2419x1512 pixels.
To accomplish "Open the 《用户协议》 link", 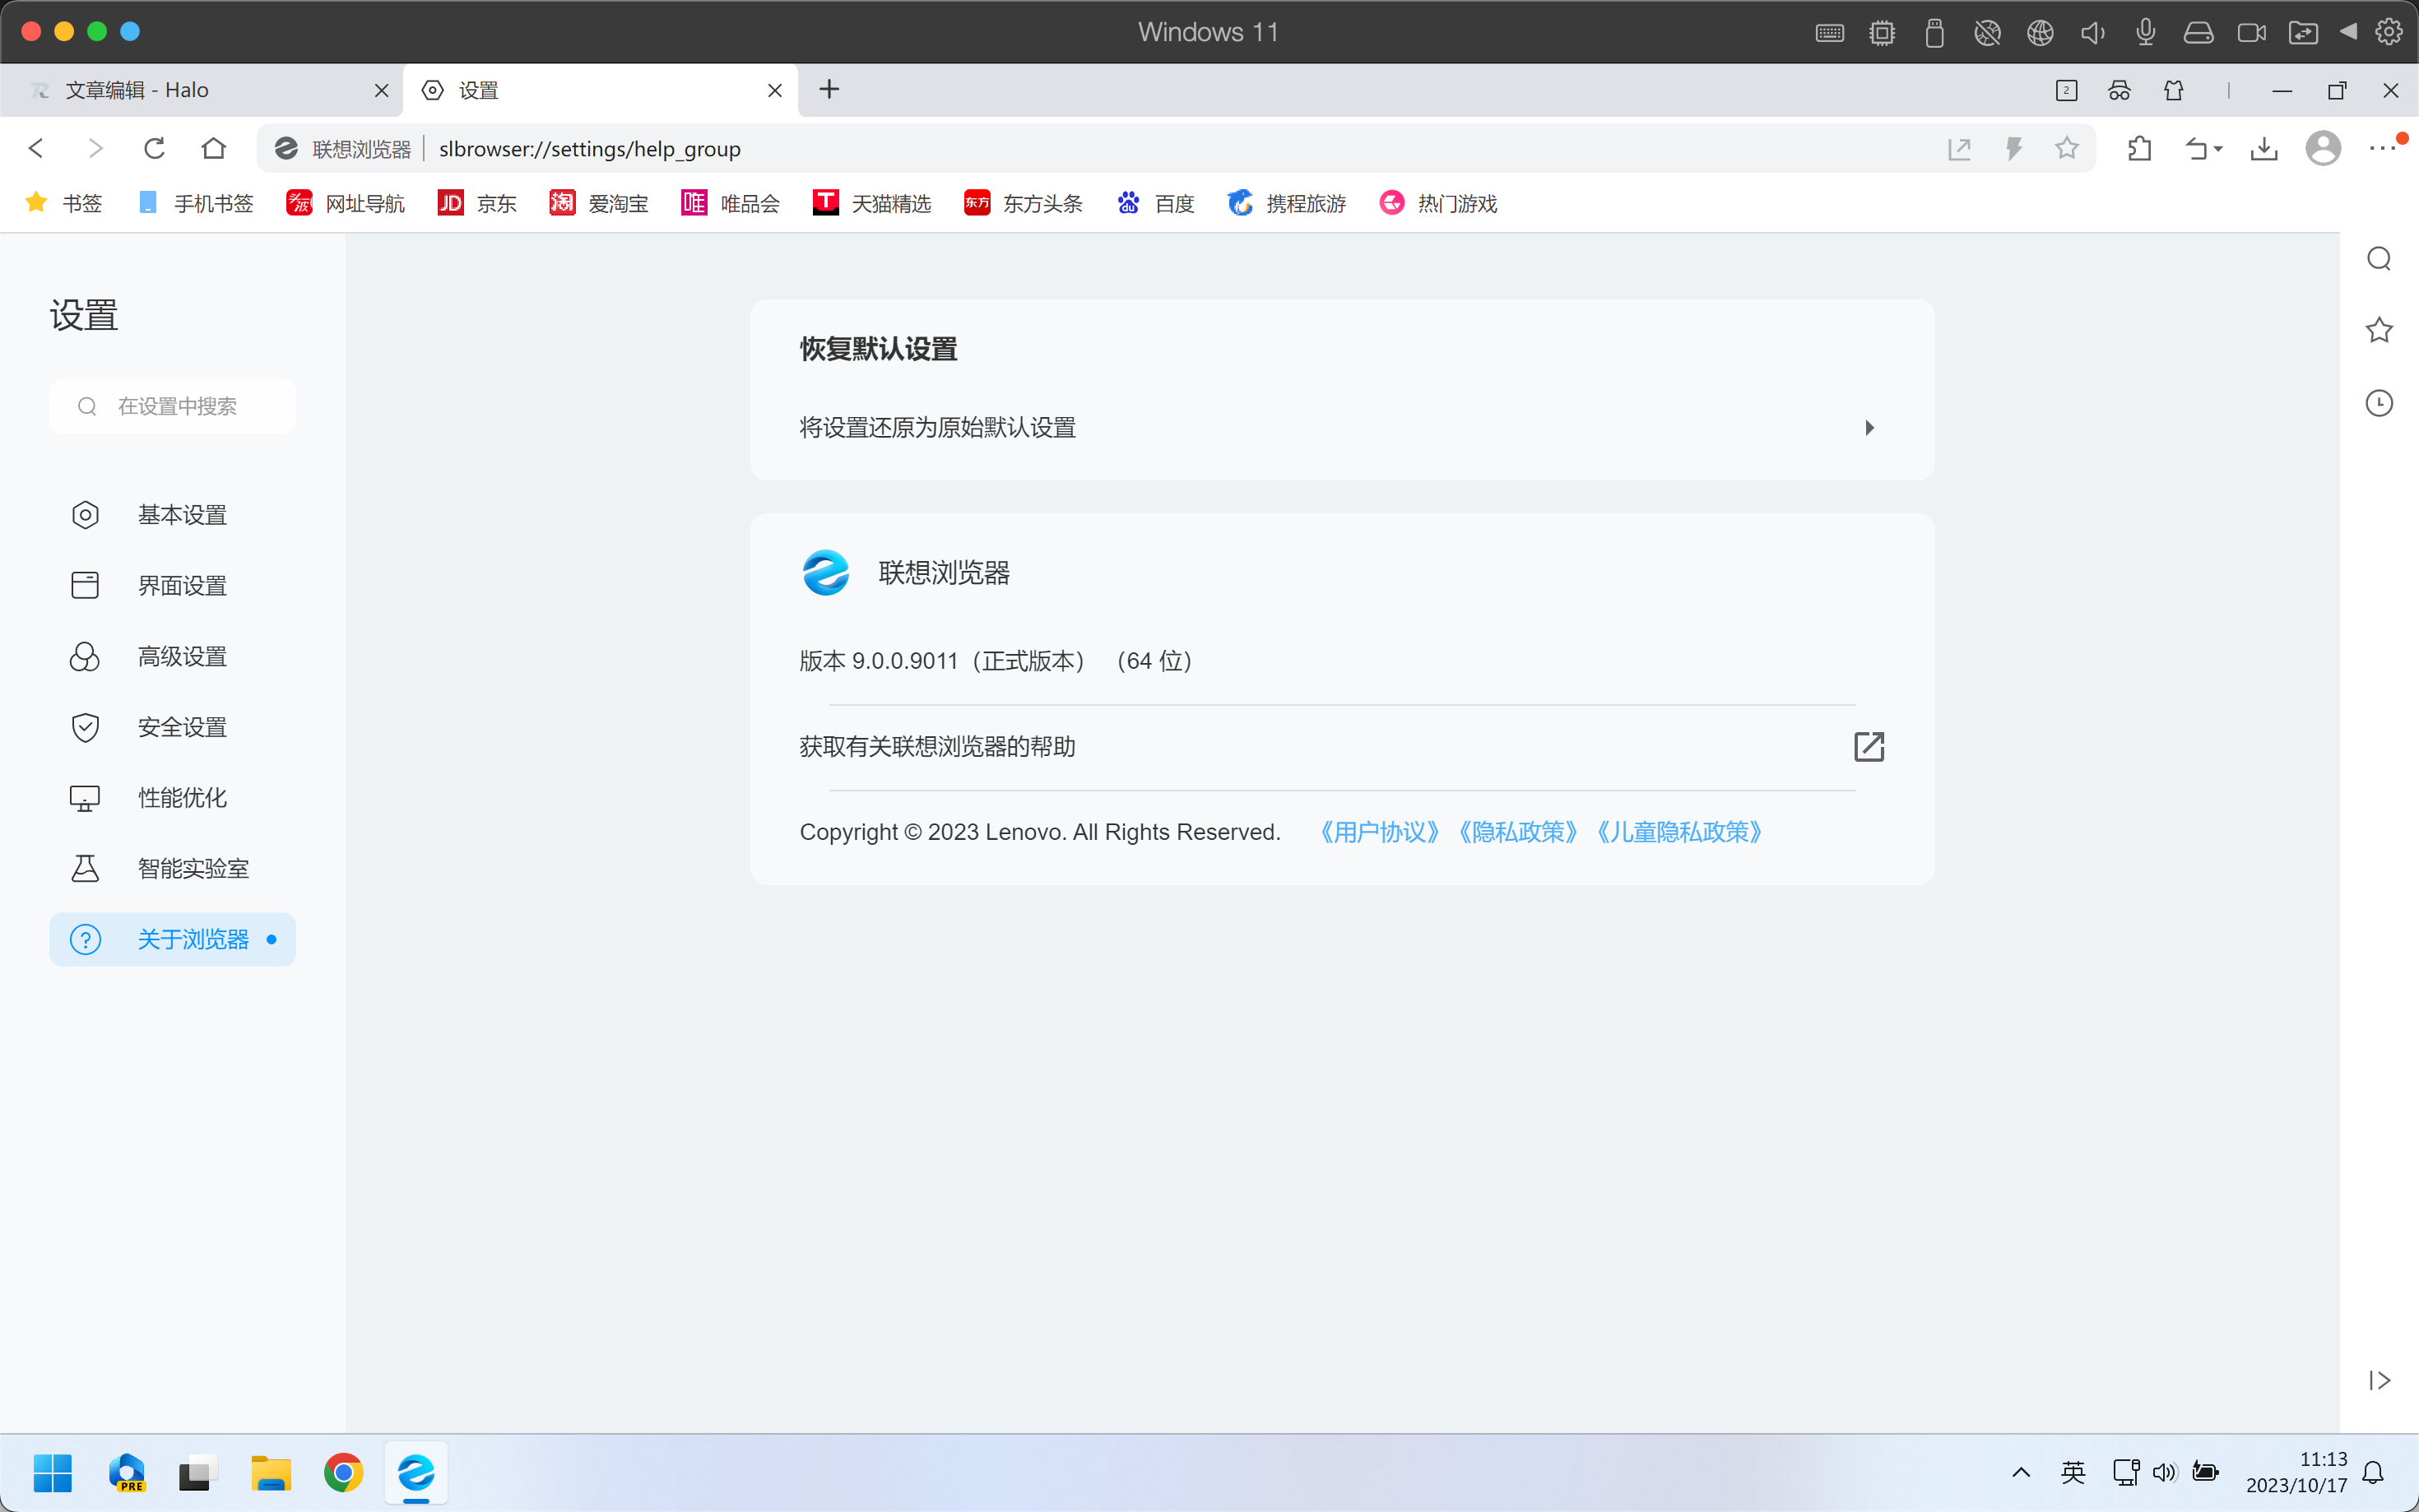I will (x=1378, y=831).
